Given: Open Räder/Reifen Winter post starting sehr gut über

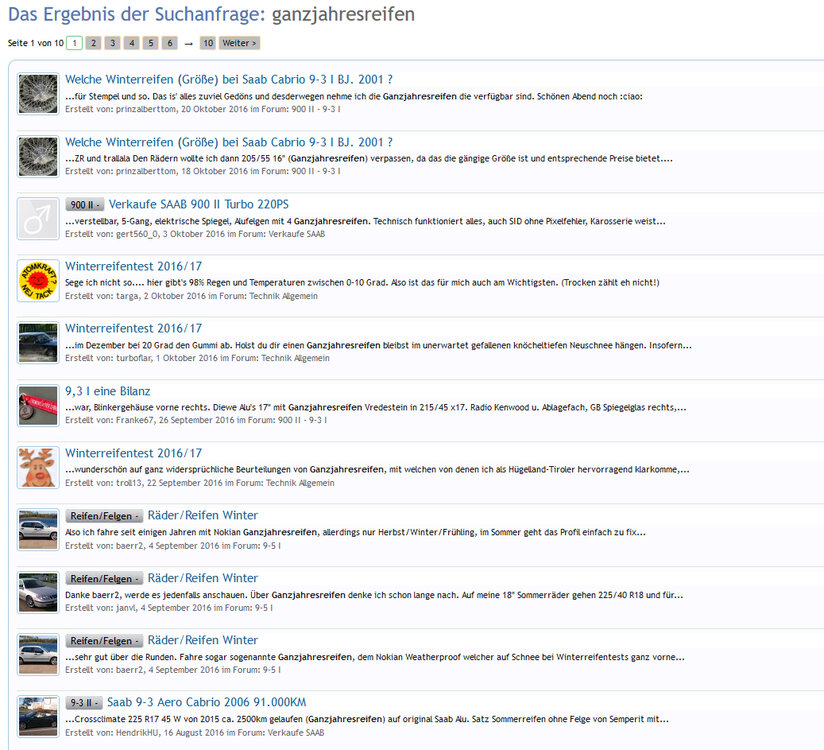Looking at the screenshot, I should [203, 640].
